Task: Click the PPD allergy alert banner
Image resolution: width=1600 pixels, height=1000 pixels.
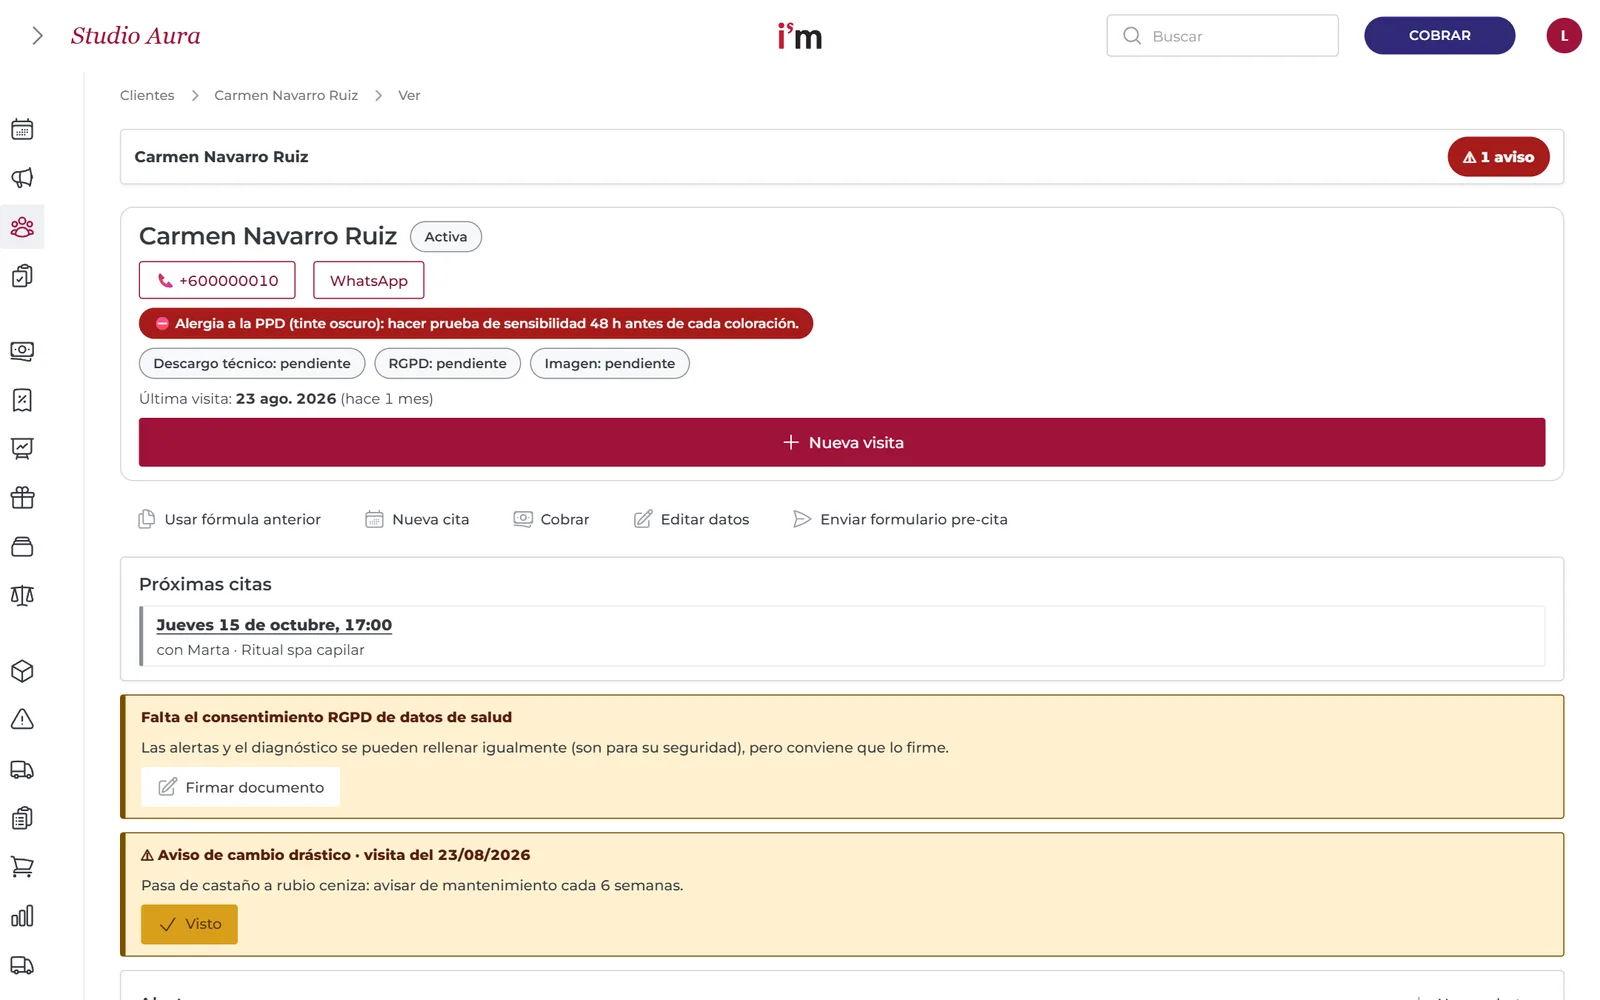Action: click(x=476, y=323)
